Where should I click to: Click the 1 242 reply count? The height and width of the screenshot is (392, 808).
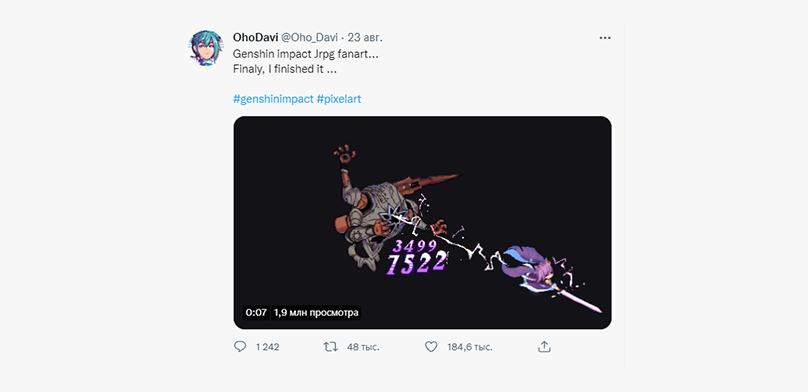(267, 347)
